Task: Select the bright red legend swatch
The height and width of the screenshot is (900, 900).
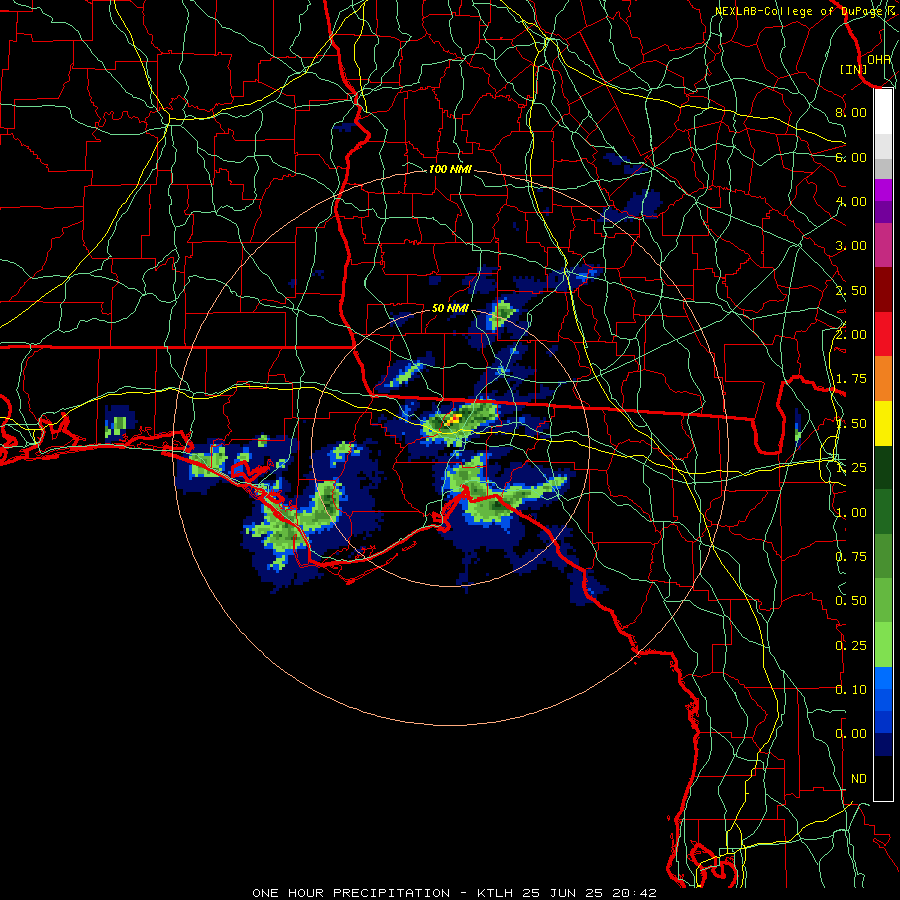Action: (x=883, y=335)
